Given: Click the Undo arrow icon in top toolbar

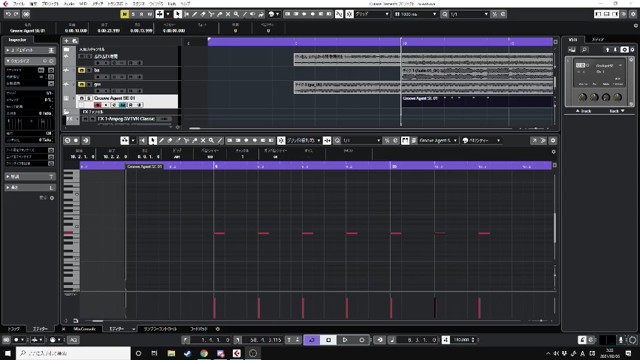Looking at the screenshot, I should click(8, 14).
